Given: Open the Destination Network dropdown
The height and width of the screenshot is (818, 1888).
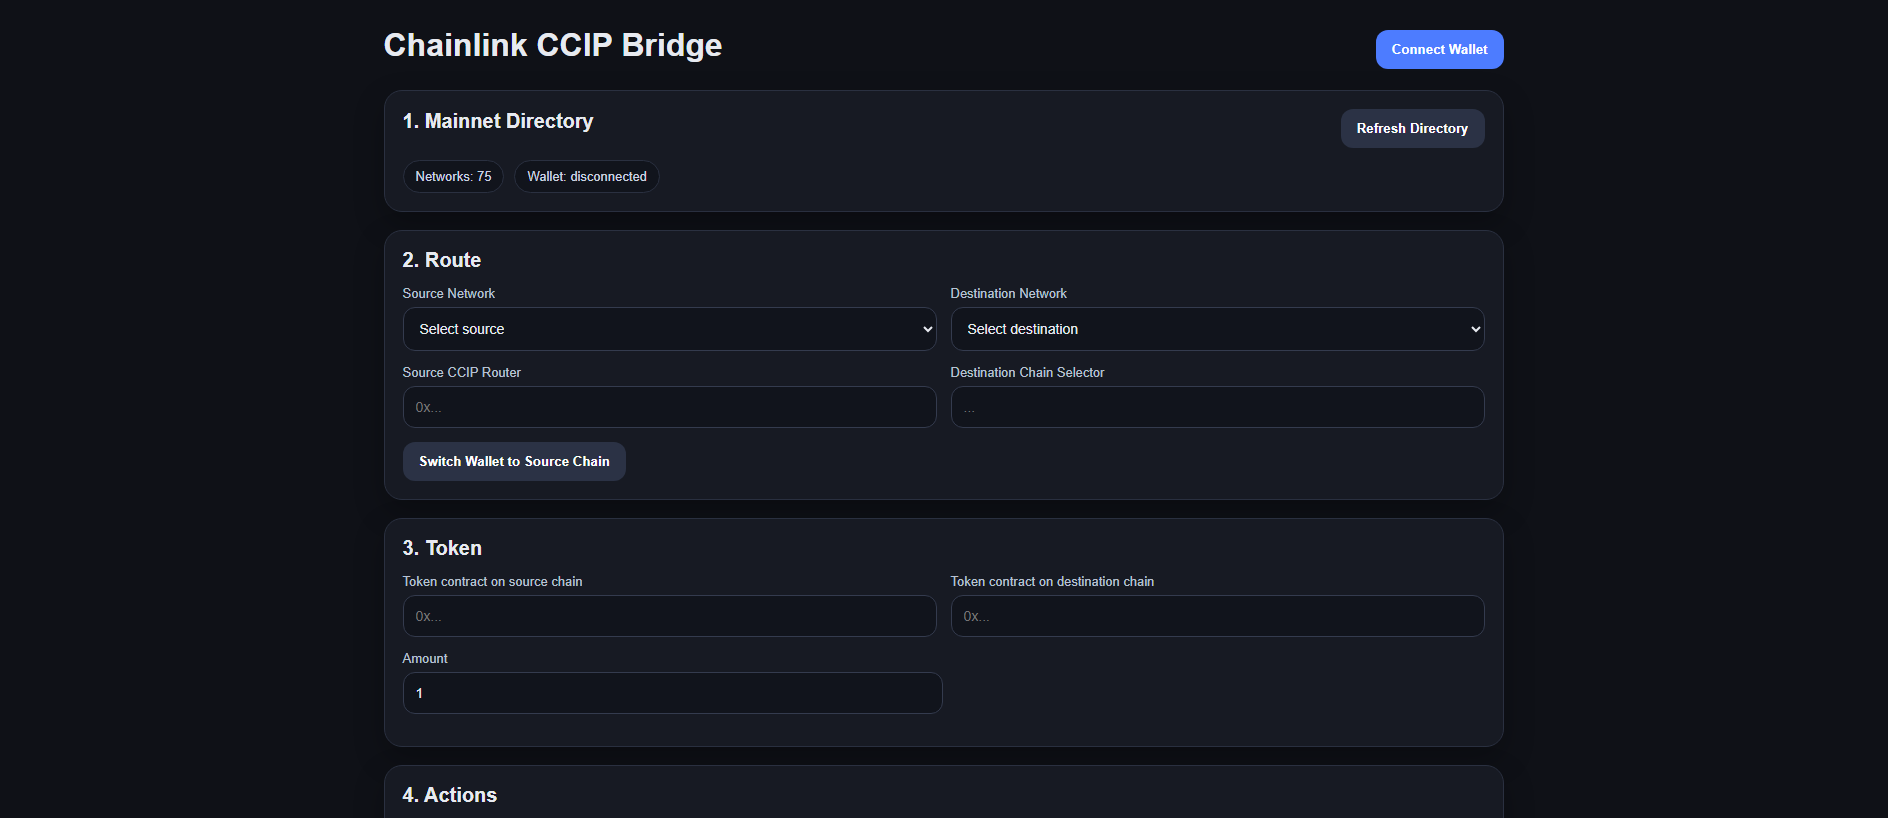Looking at the screenshot, I should (1217, 329).
